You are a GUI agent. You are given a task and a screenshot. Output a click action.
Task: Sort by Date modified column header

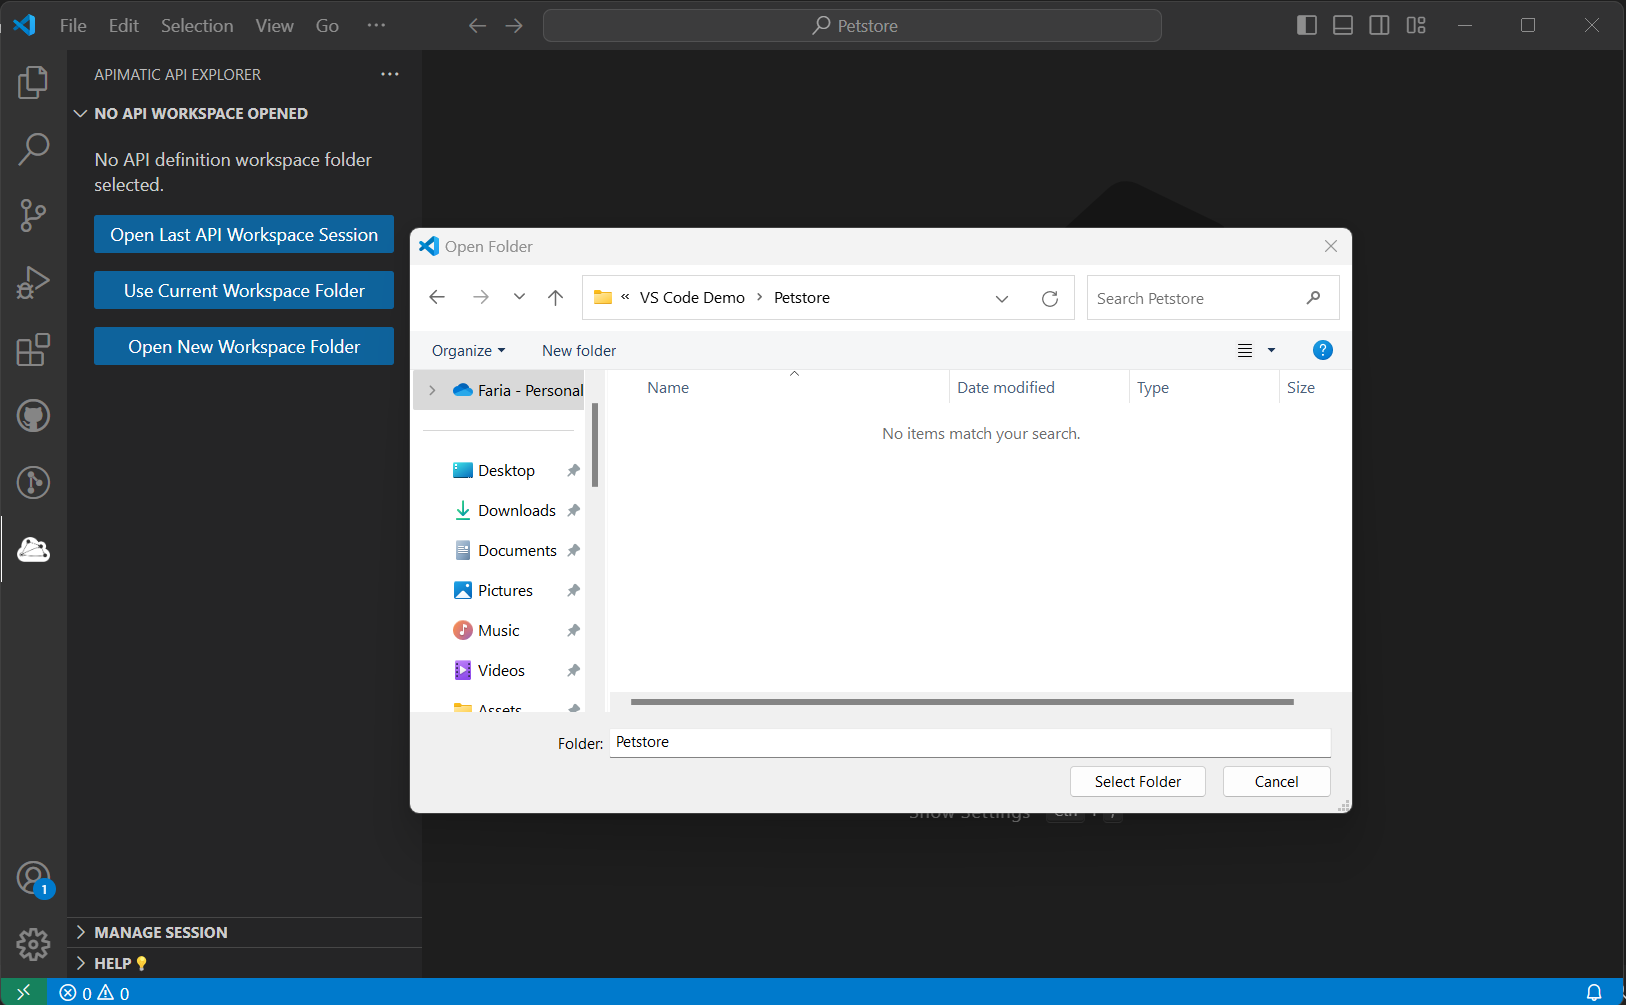pyautogui.click(x=1038, y=388)
